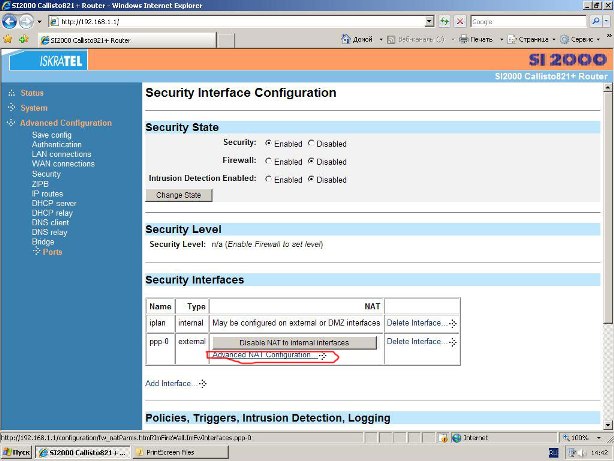Click Delete Interface for ppp-0
The height and width of the screenshot is (461, 614).
pos(422,342)
